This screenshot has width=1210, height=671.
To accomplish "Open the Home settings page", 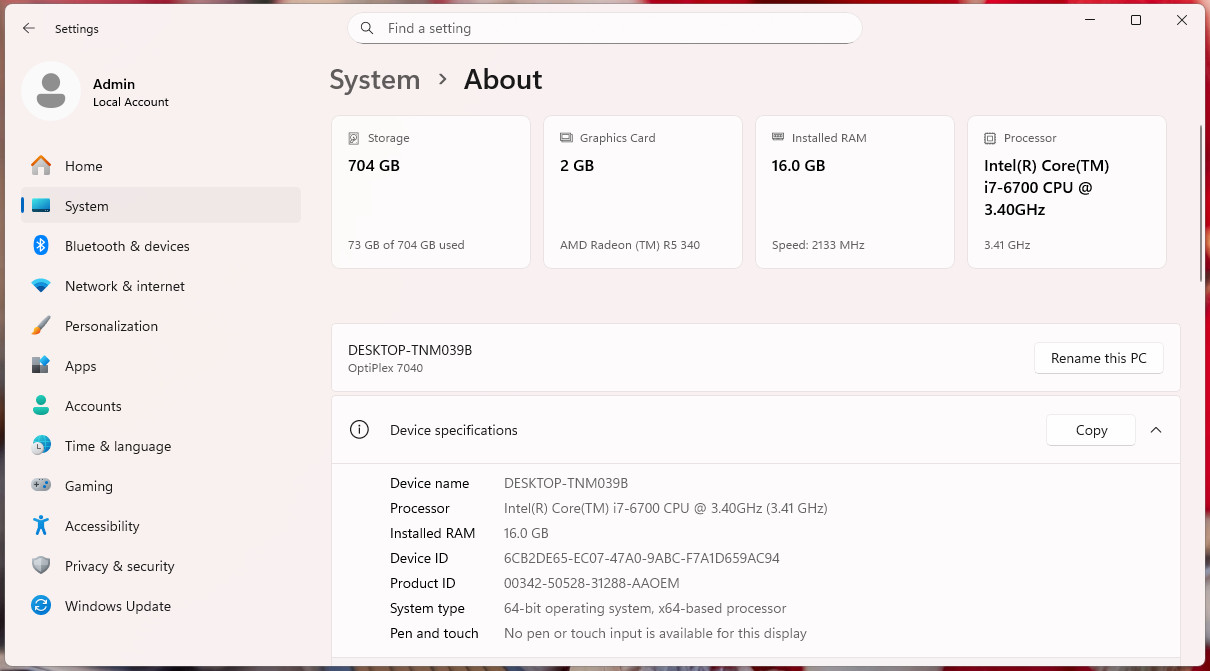I will tap(160, 166).
